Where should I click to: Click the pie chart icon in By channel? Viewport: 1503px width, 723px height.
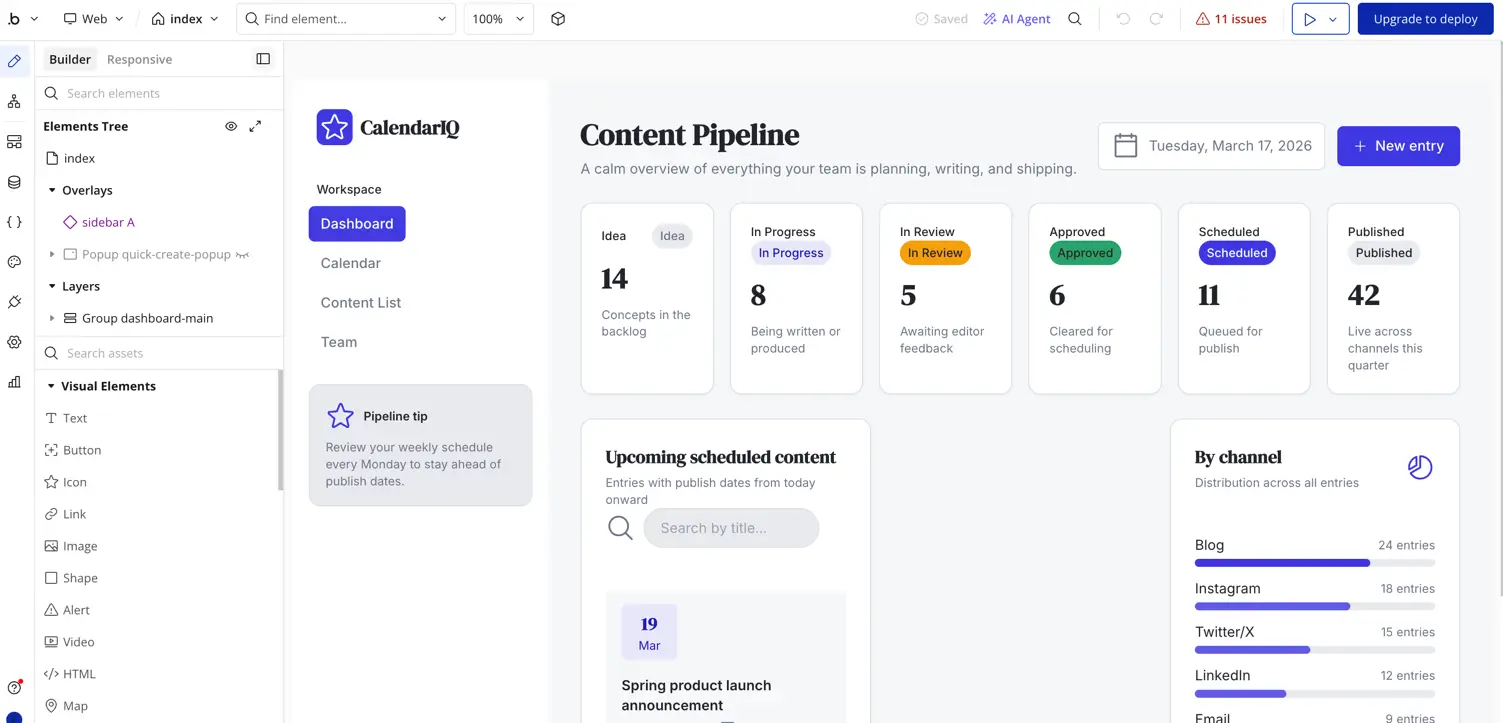[x=1420, y=467]
